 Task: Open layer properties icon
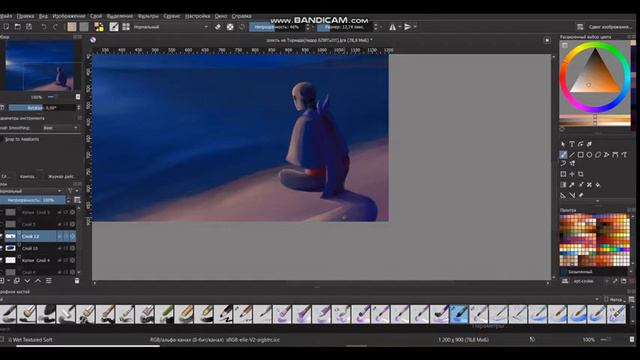click(49, 281)
